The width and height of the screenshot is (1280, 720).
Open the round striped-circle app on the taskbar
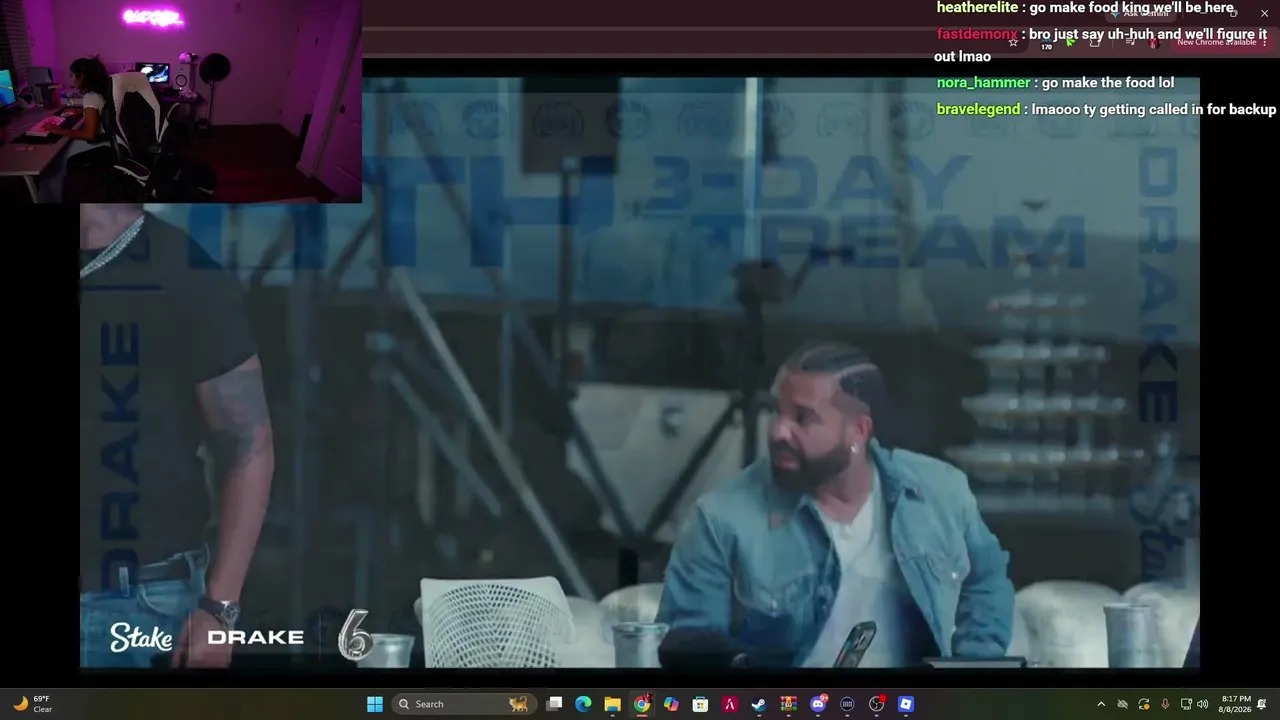(847, 704)
